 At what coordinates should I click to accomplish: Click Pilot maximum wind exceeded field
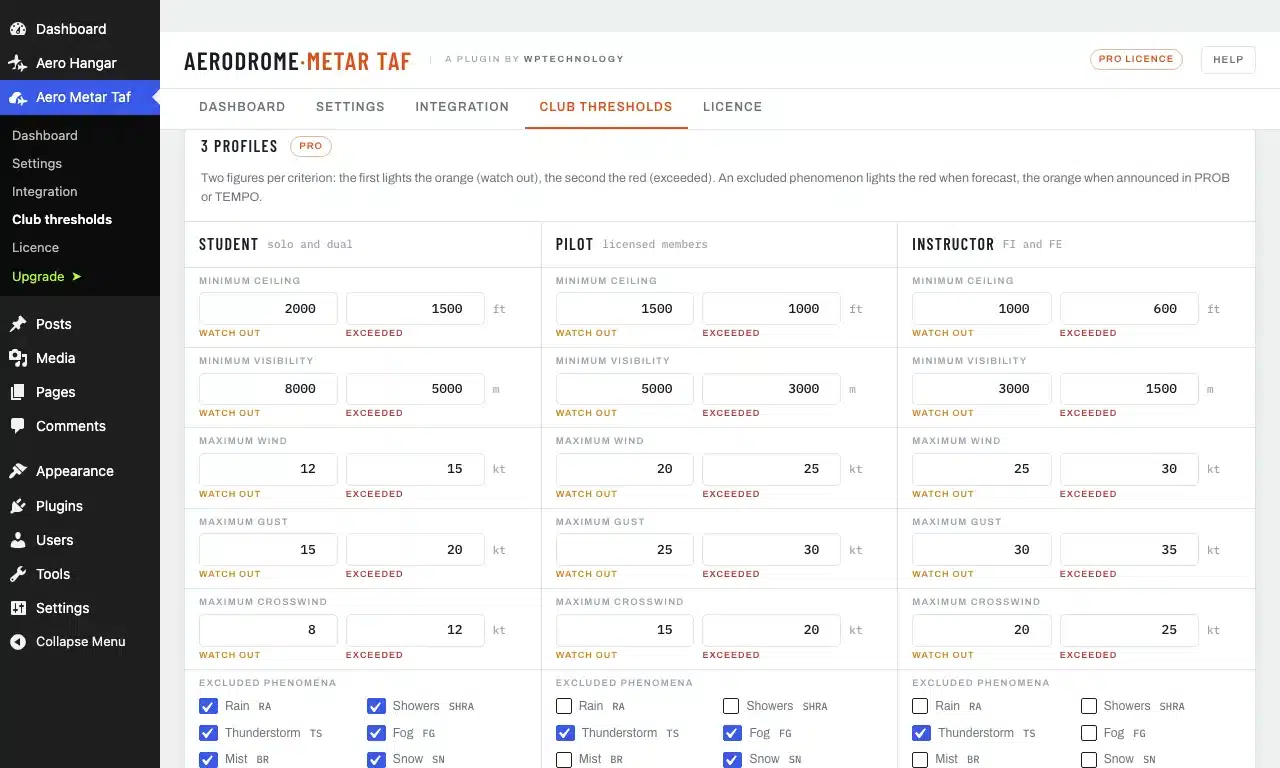click(772, 469)
